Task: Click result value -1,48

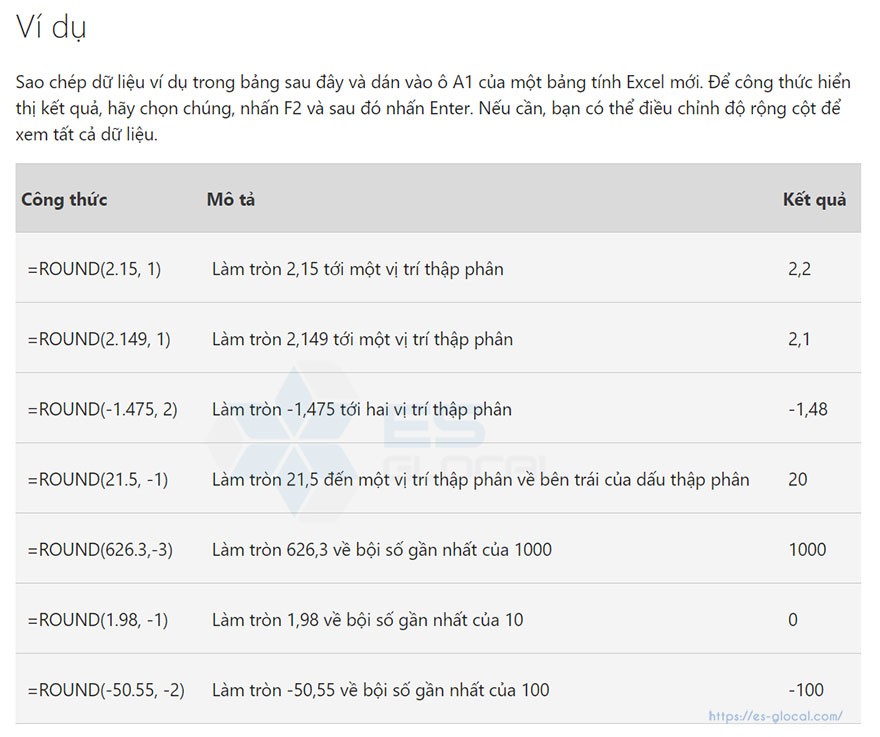Action: [808, 409]
